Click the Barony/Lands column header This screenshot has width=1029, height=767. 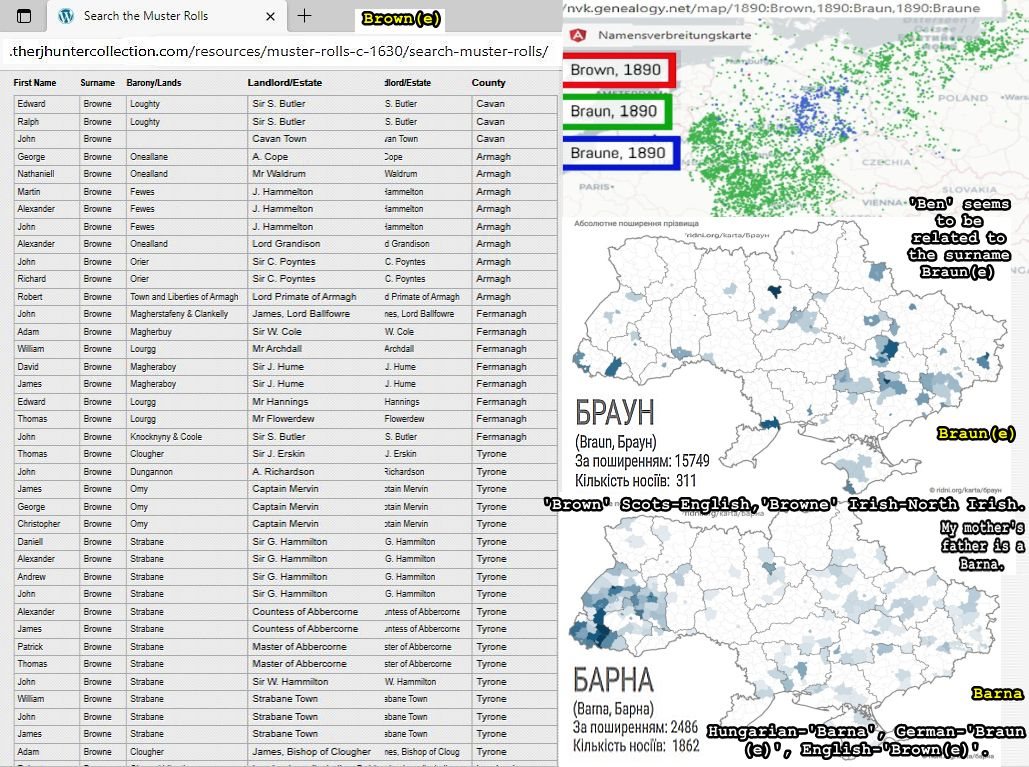click(153, 83)
